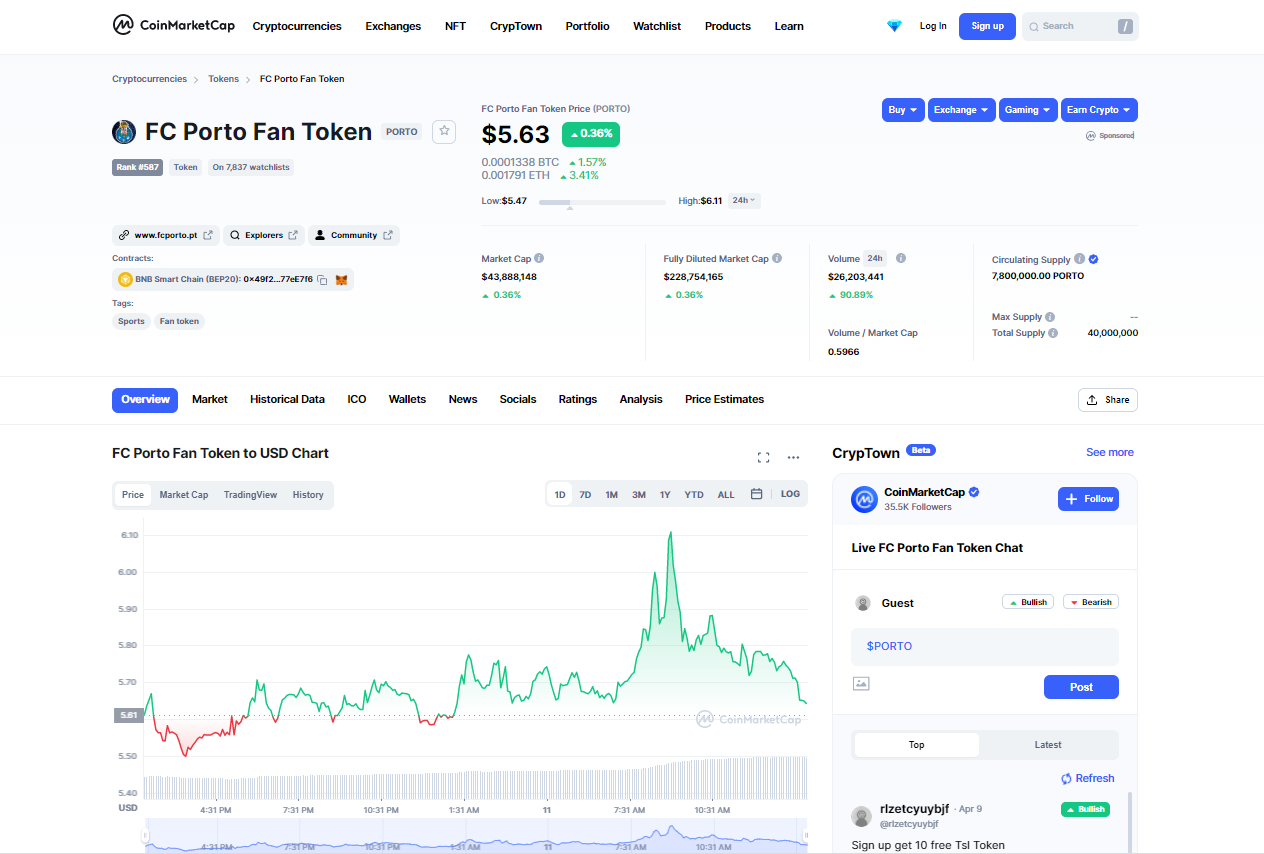The height and width of the screenshot is (854, 1264).
Task: Click Circulating Supply verified checkmark badge
Action: click(1094, 259)
